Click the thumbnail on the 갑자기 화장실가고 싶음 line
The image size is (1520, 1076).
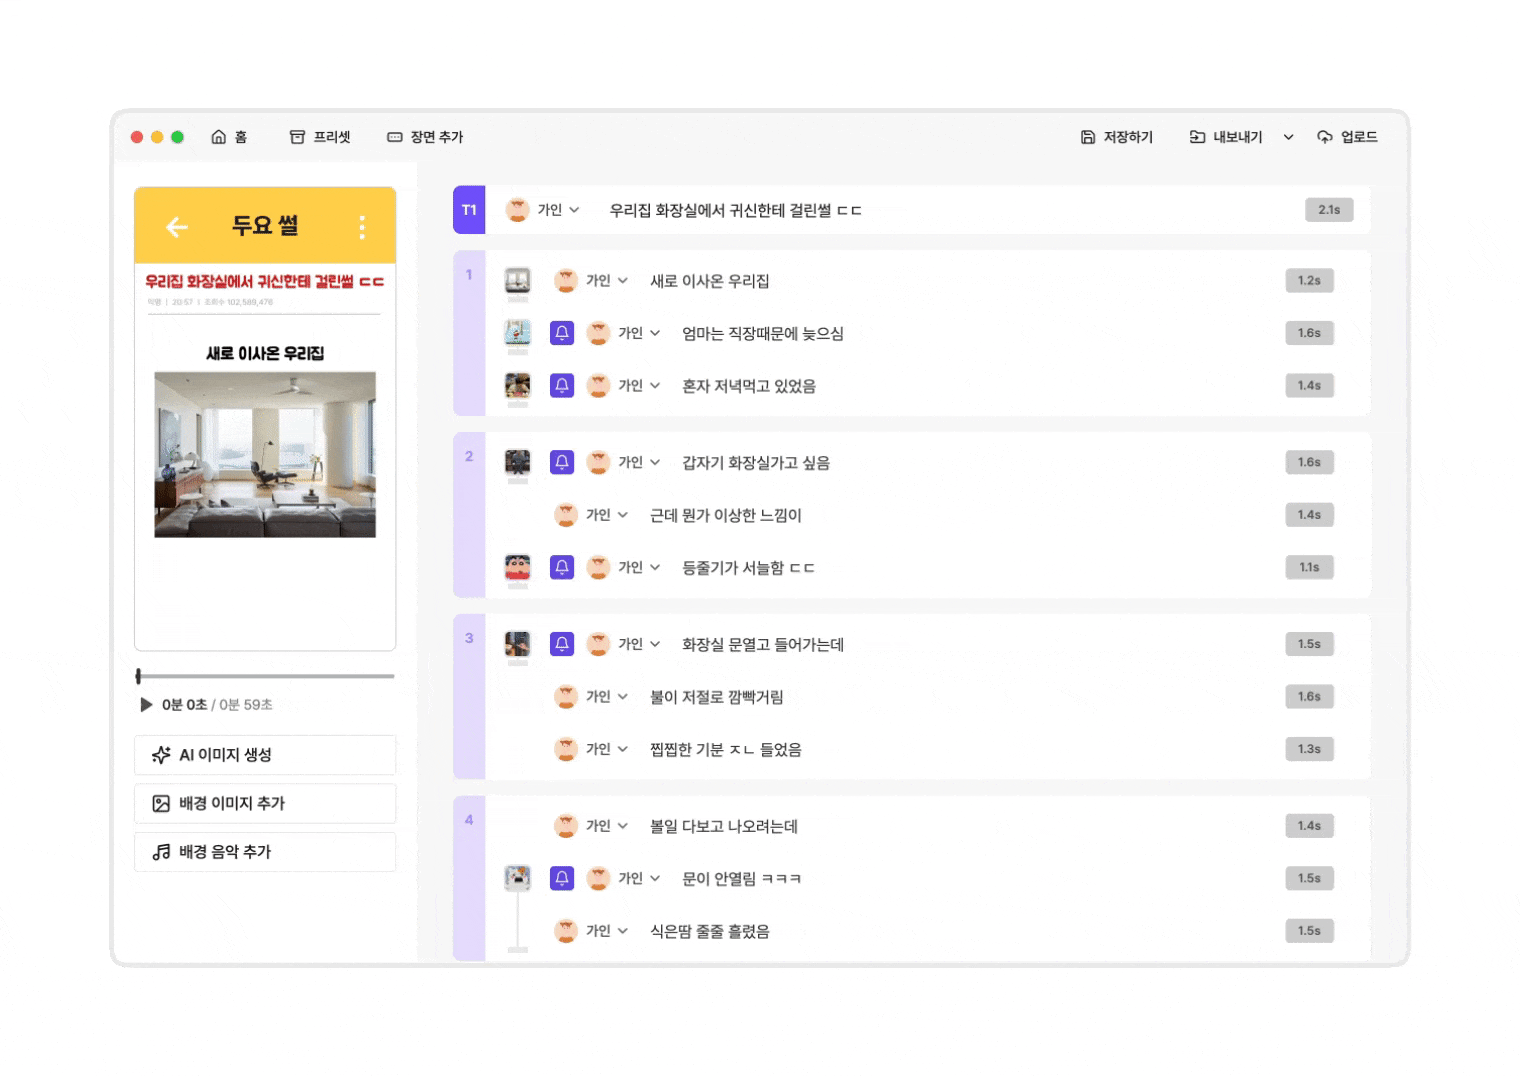517,462
